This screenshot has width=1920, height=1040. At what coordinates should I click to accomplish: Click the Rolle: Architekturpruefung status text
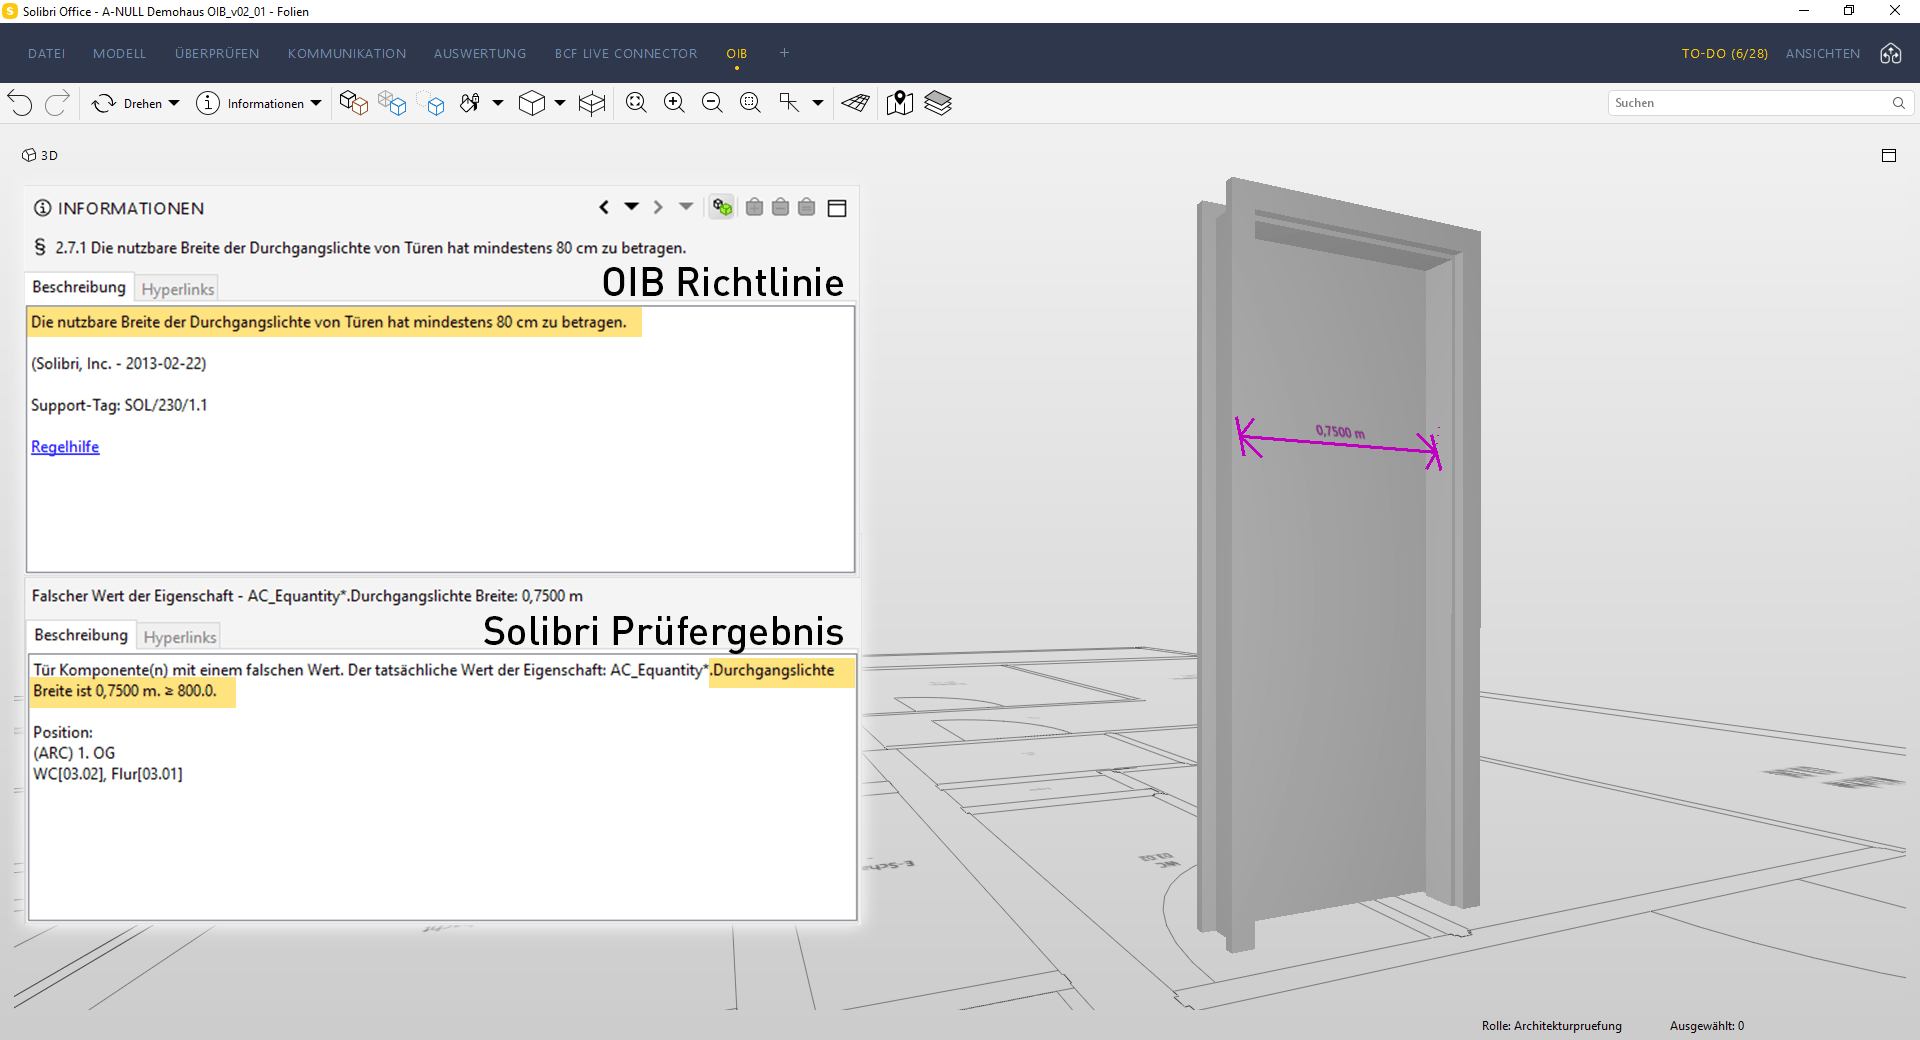(1552, 1026)
